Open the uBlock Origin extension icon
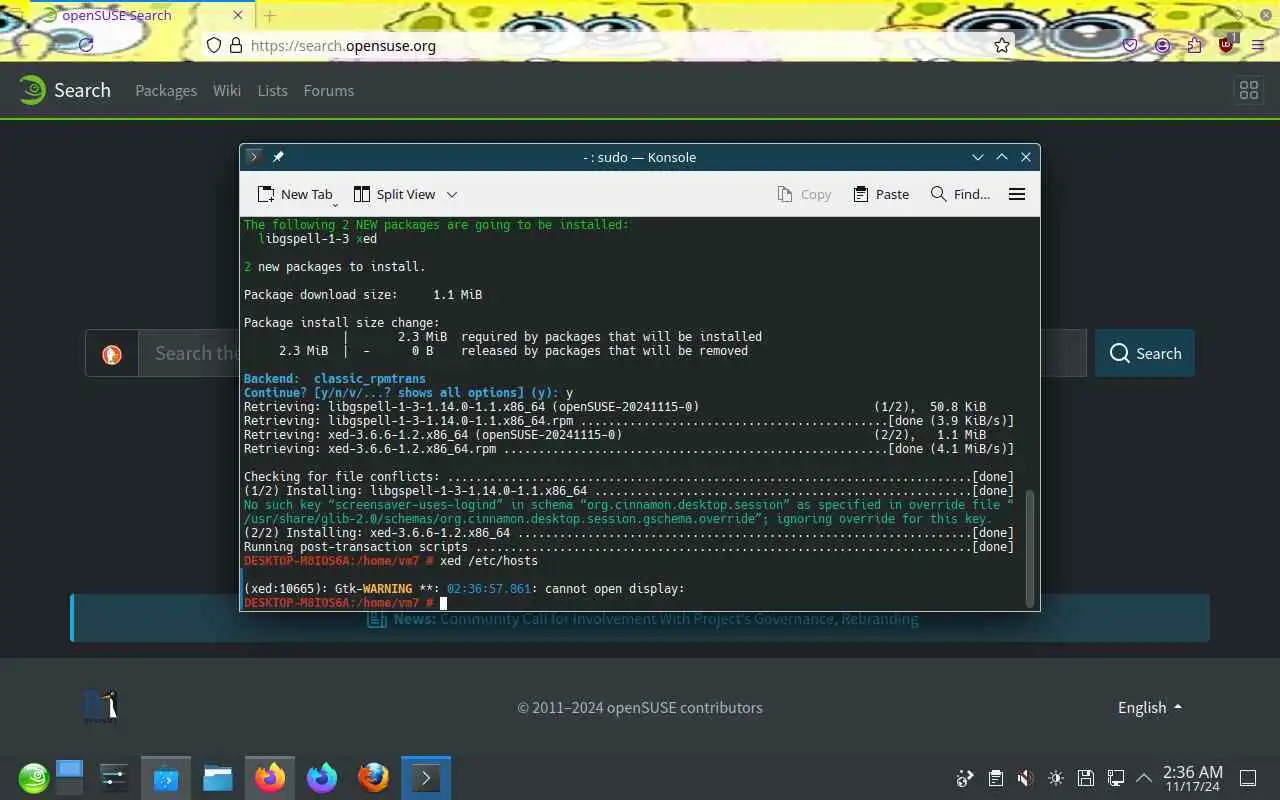This screenshot has width=1280, height=800. 1227,43
